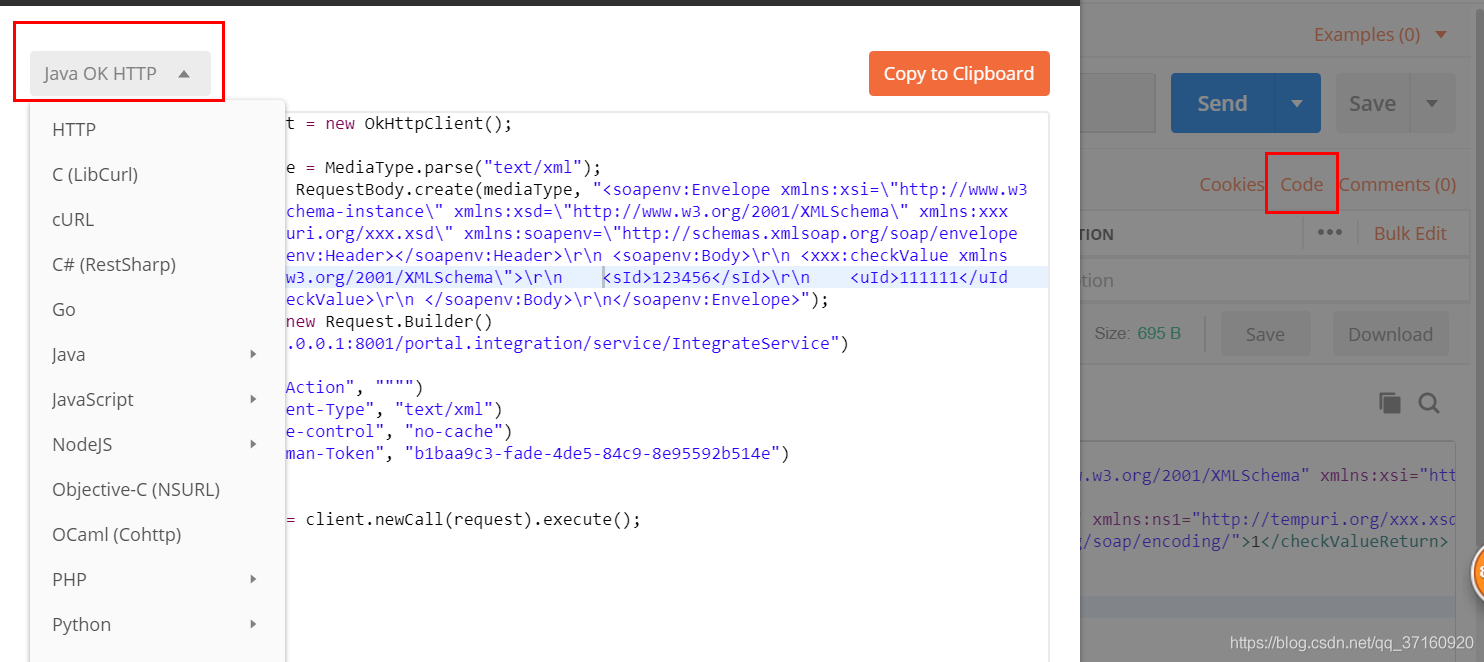Click the Size 695 B value
The image size is (1484, 662).
click(1158, 334)
